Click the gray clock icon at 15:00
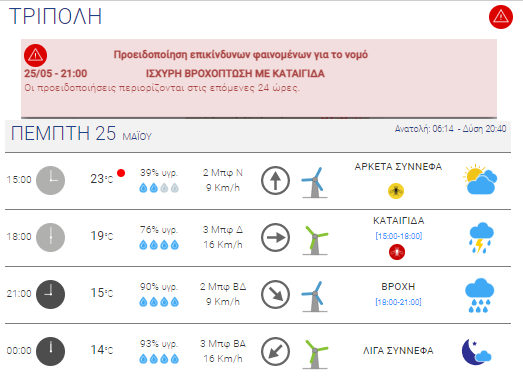523x377 pixels. pyautogui.click(x=50, y=180)
